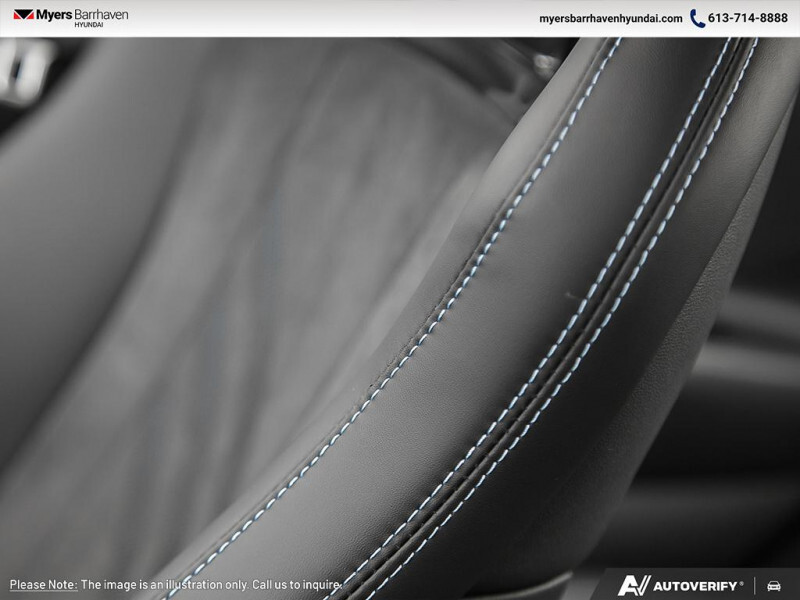Click the small car icon at bottom right

(774, 585)
